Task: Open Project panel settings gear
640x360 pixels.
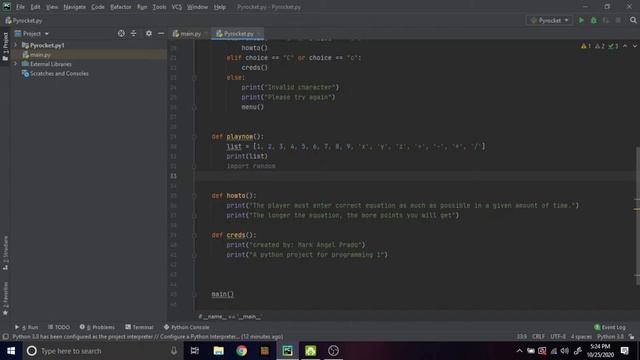Action: tap(149, 33)
